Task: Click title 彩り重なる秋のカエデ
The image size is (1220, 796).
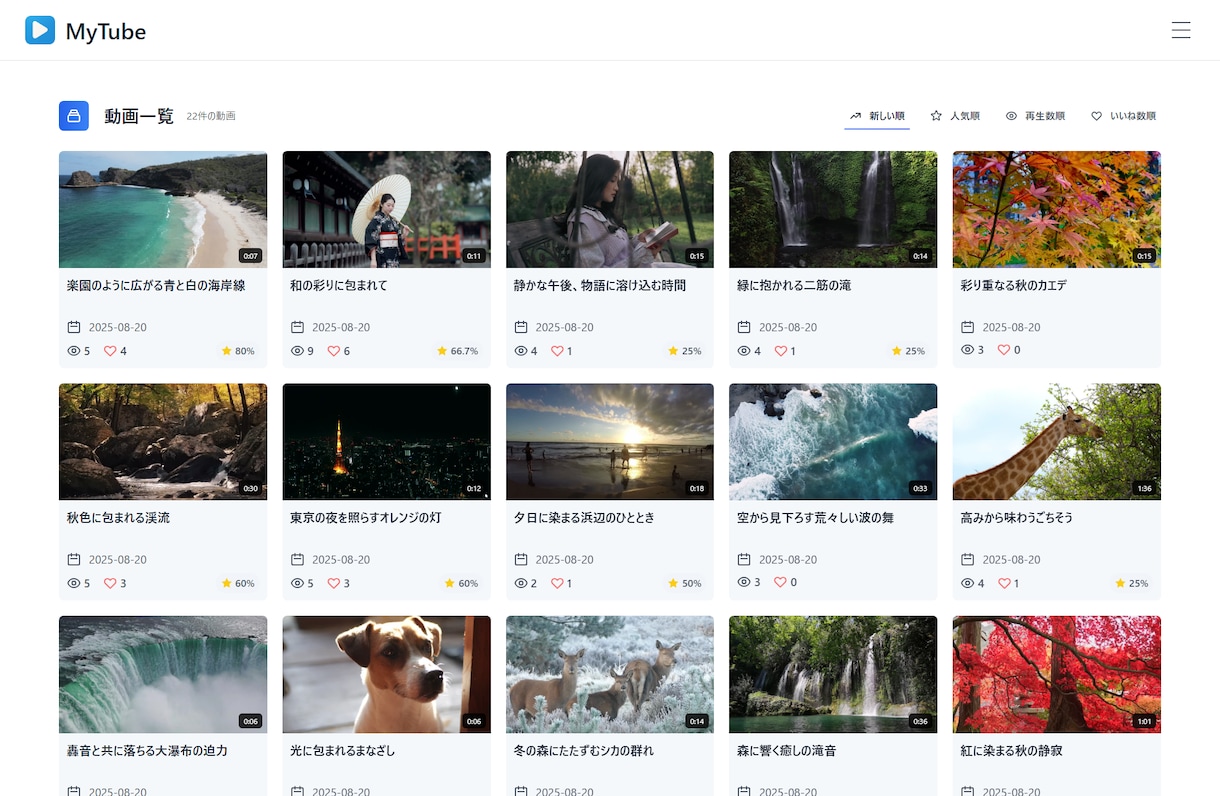Action: (1013, 285)
